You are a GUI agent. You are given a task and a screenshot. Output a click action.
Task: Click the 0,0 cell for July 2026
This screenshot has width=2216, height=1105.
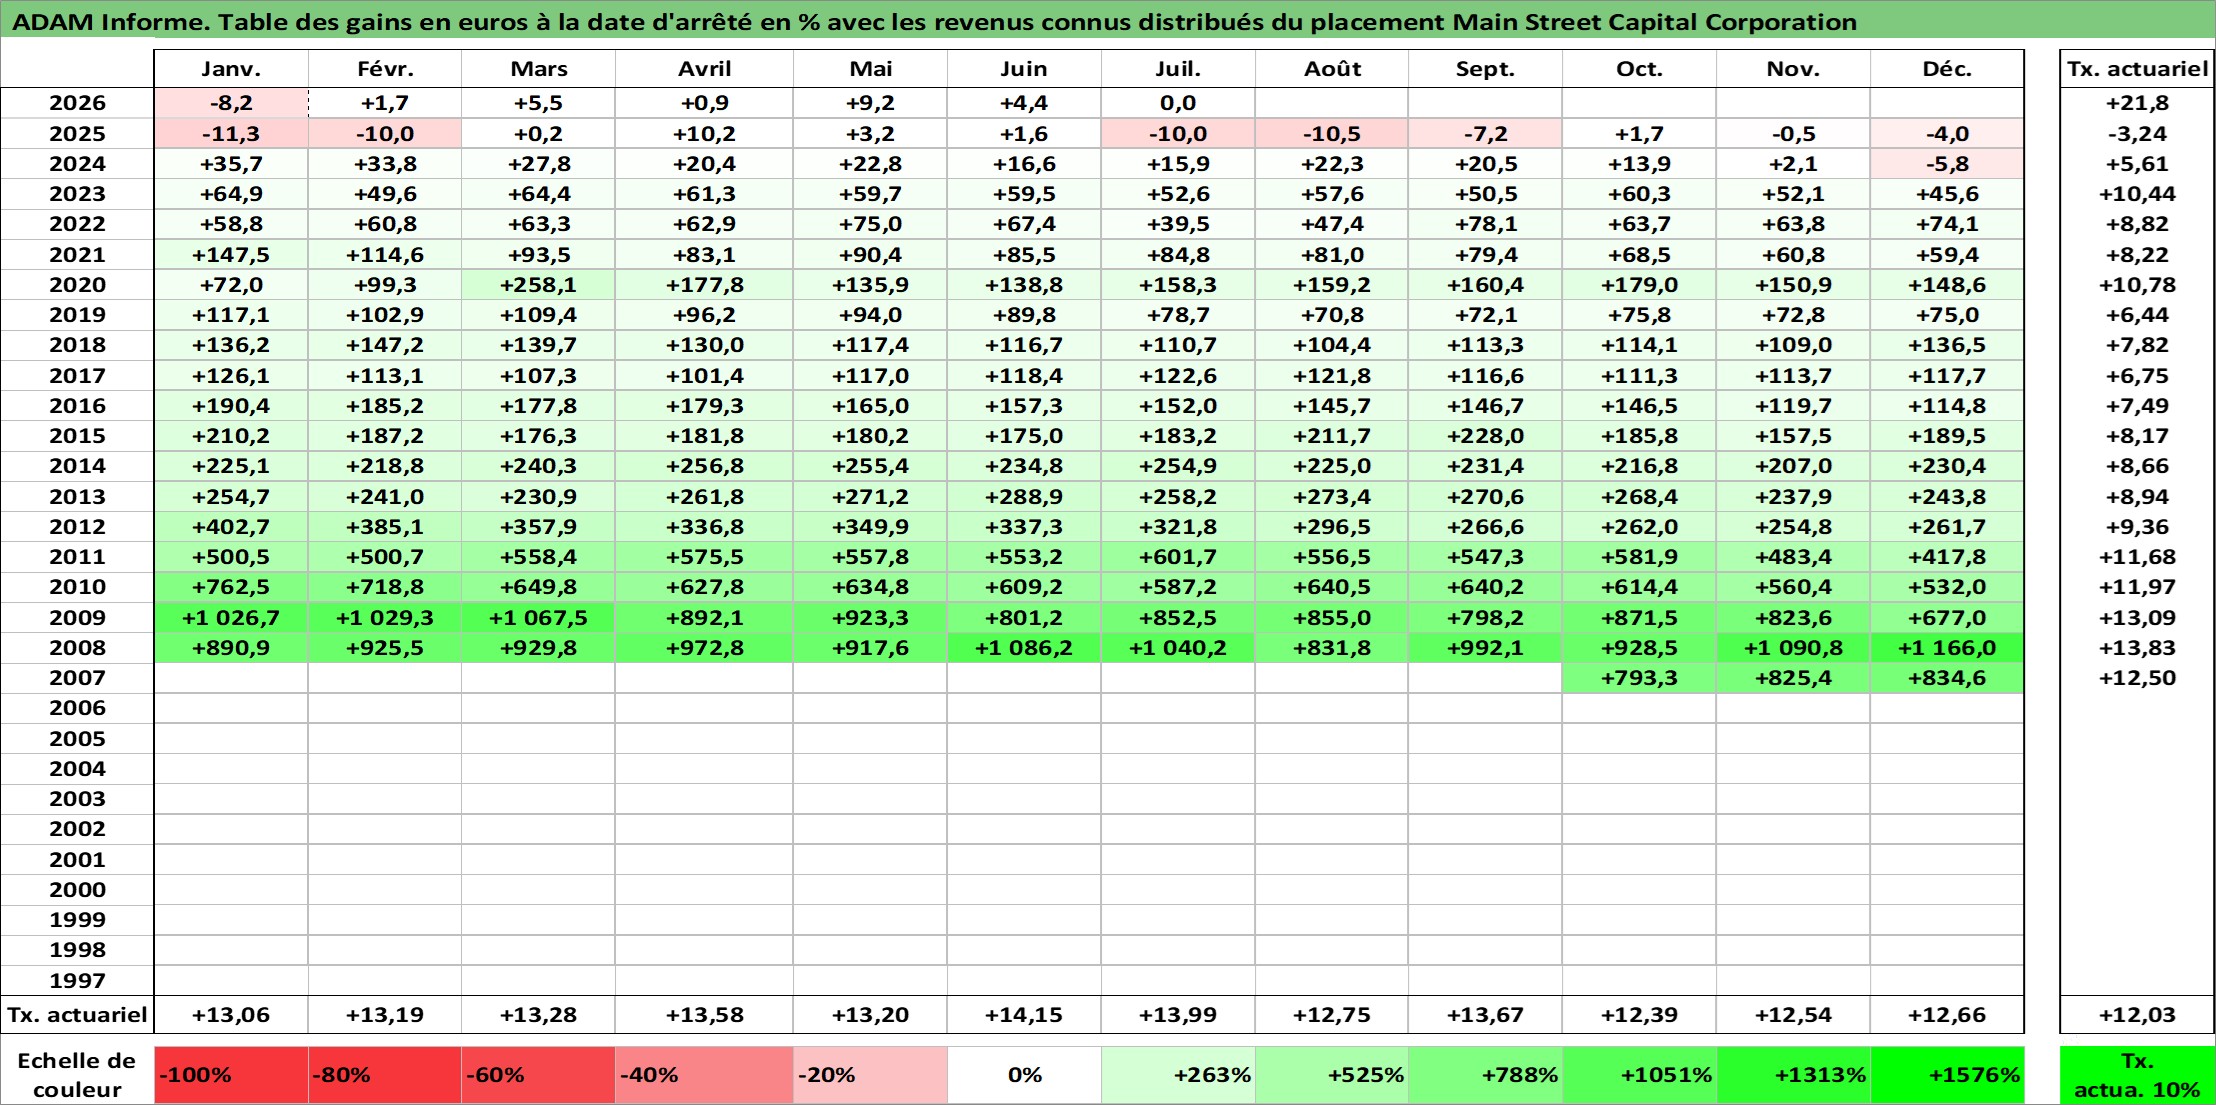[x=1178, y=103]
